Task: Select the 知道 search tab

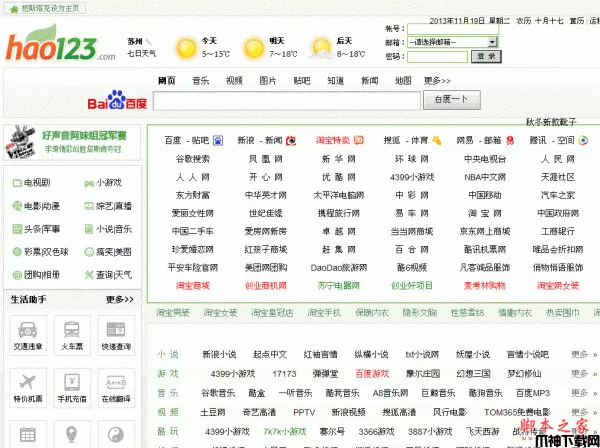Action: pos(336,81)
